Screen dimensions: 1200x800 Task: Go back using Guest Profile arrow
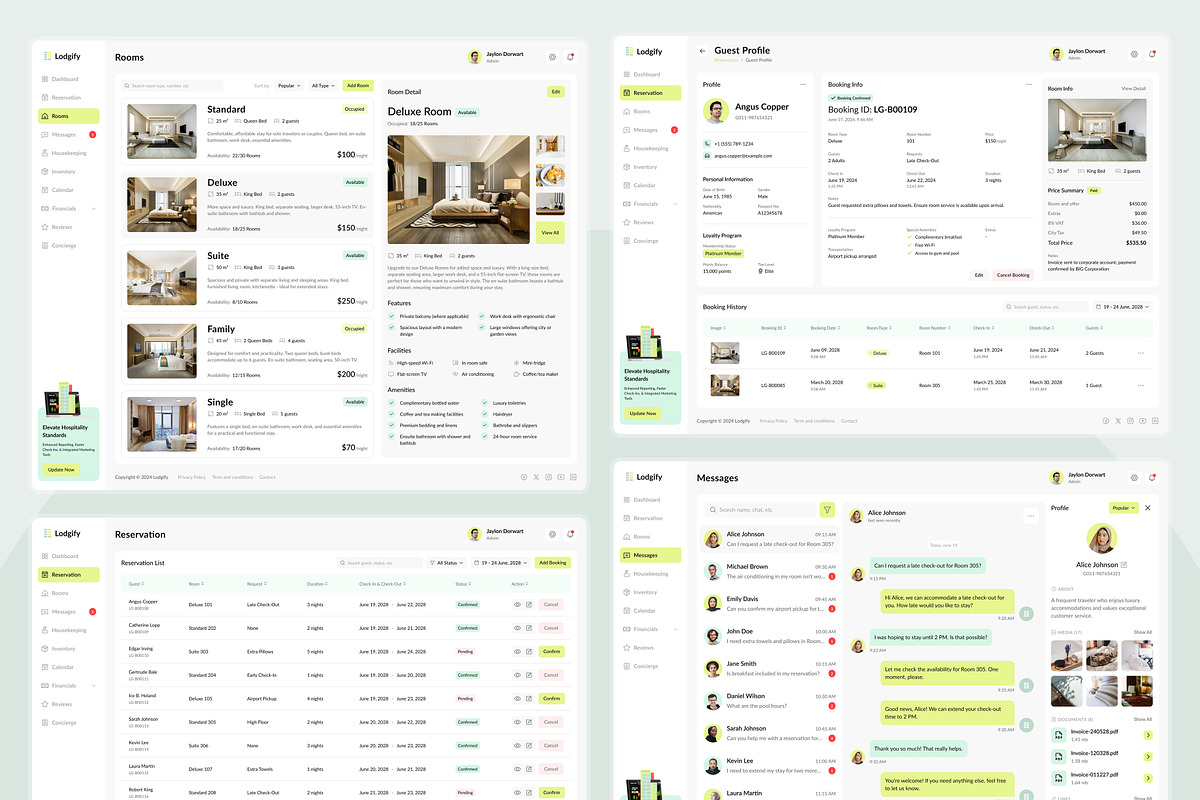[702, 51]
